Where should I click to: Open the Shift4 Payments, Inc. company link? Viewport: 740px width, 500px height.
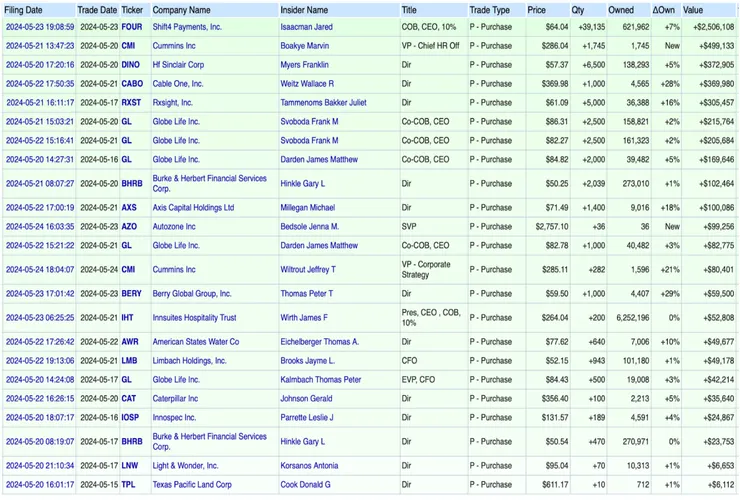point(187,27)
